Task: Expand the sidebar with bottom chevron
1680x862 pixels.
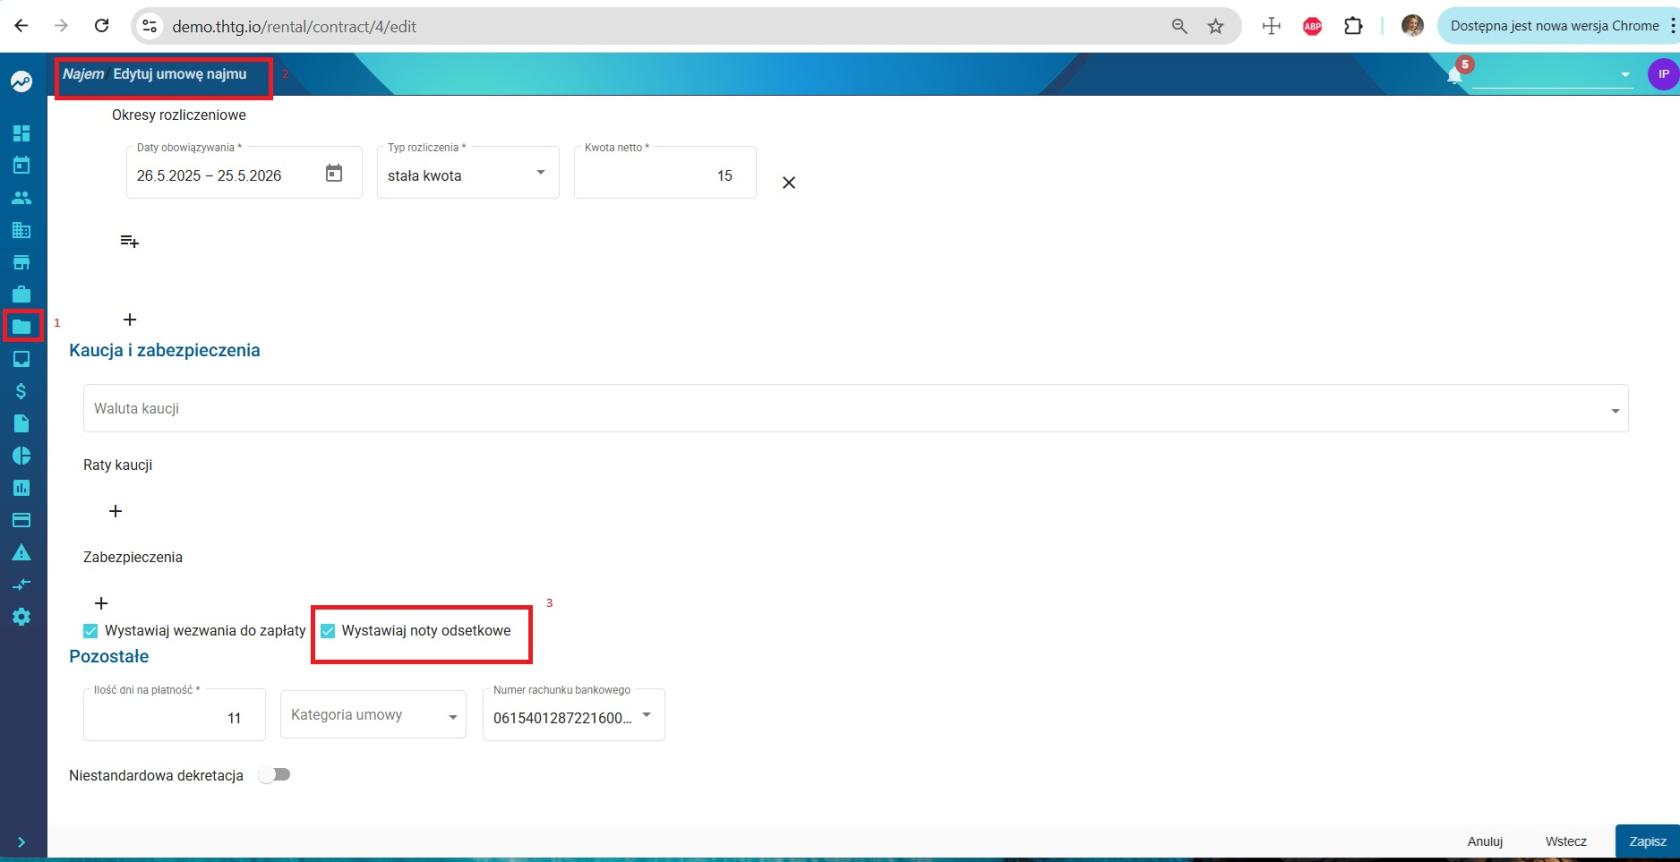Action: click(x=21, y=843)
